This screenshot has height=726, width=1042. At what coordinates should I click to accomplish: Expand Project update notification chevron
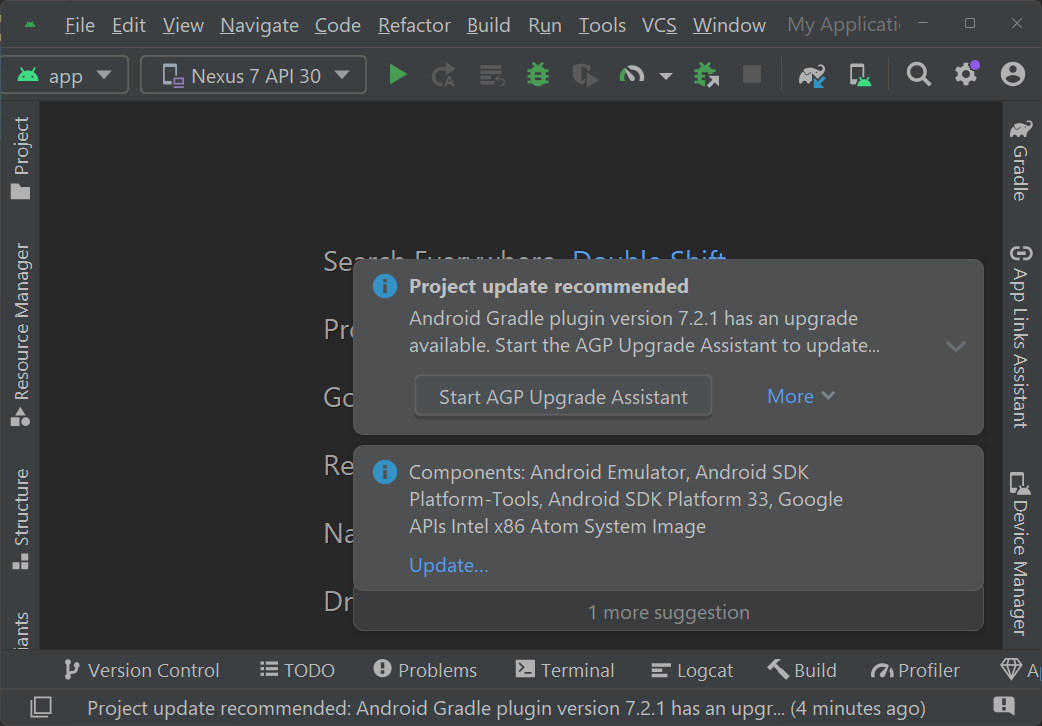[x=956, y=346]
